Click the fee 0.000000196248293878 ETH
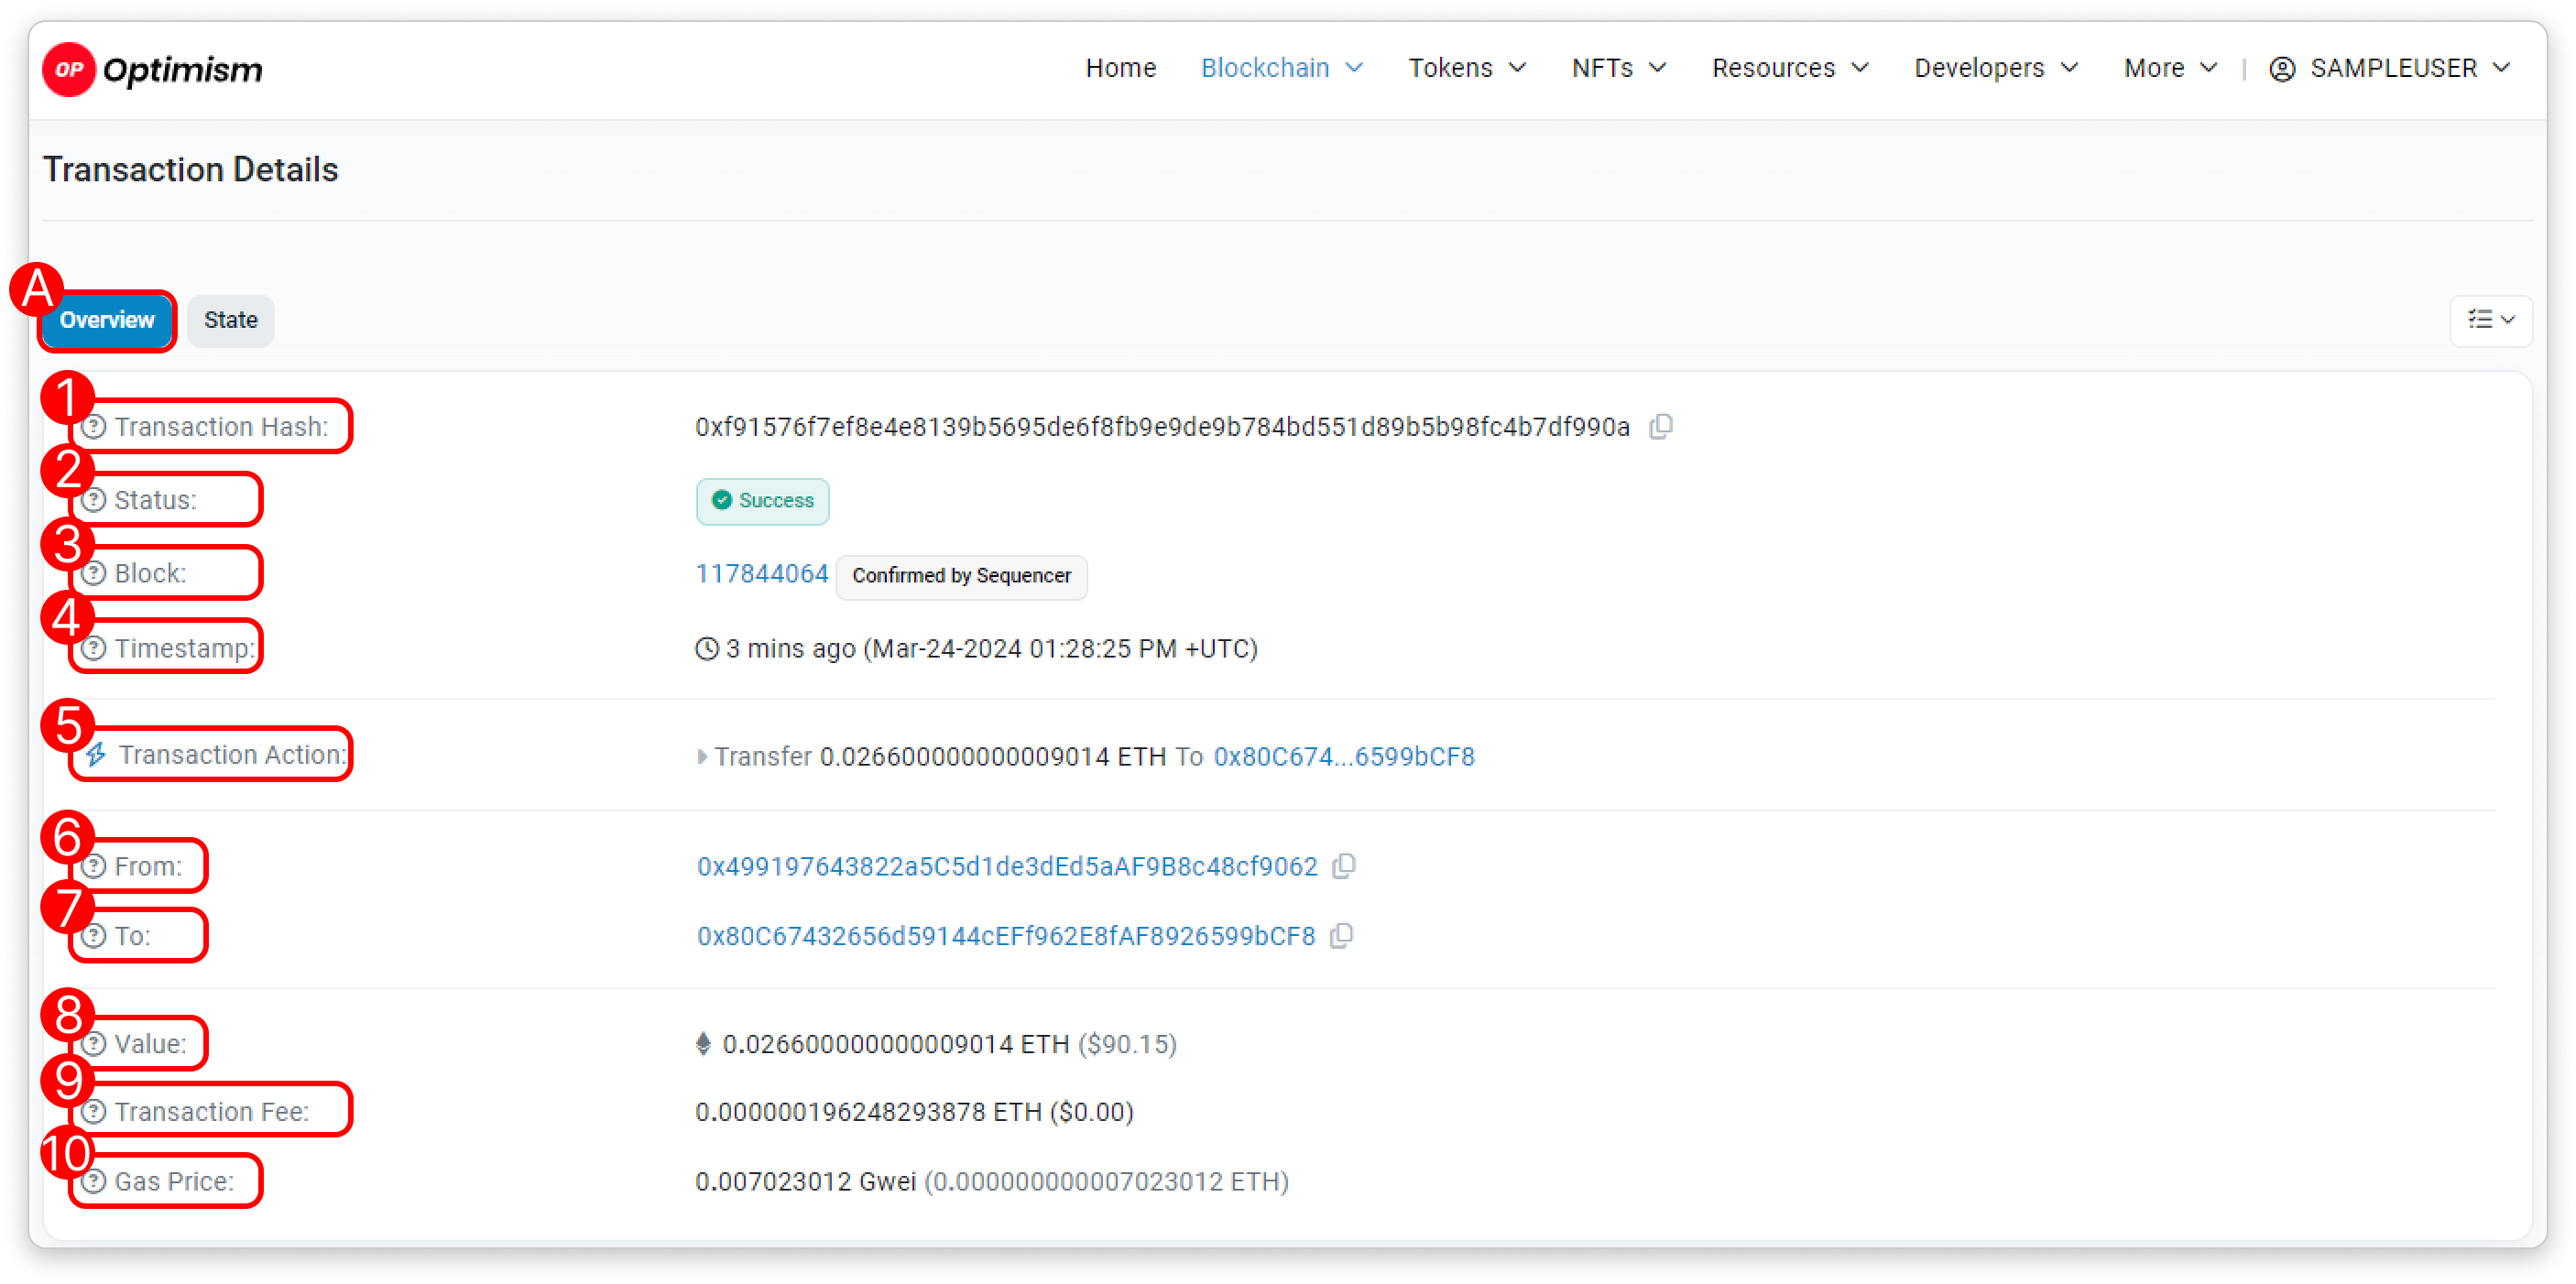 pos(869,1112)
